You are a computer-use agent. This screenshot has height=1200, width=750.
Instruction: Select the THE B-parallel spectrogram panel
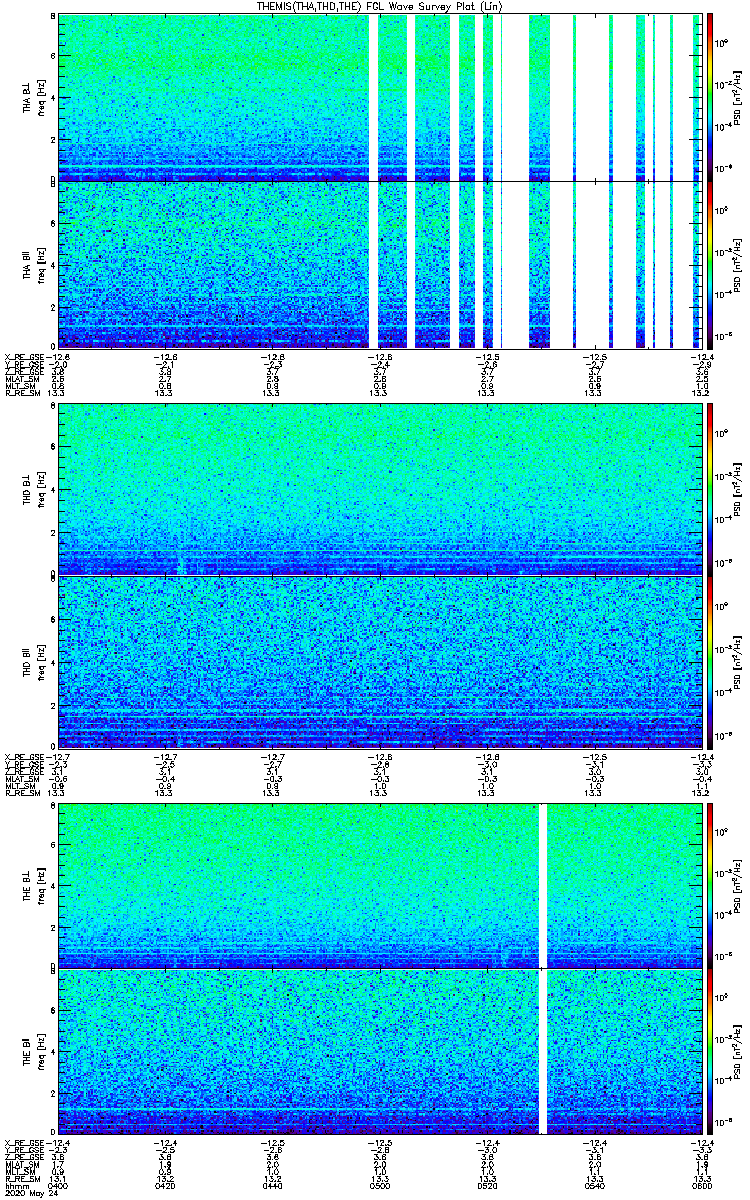pyautogui.click(x=380, y=1052)
